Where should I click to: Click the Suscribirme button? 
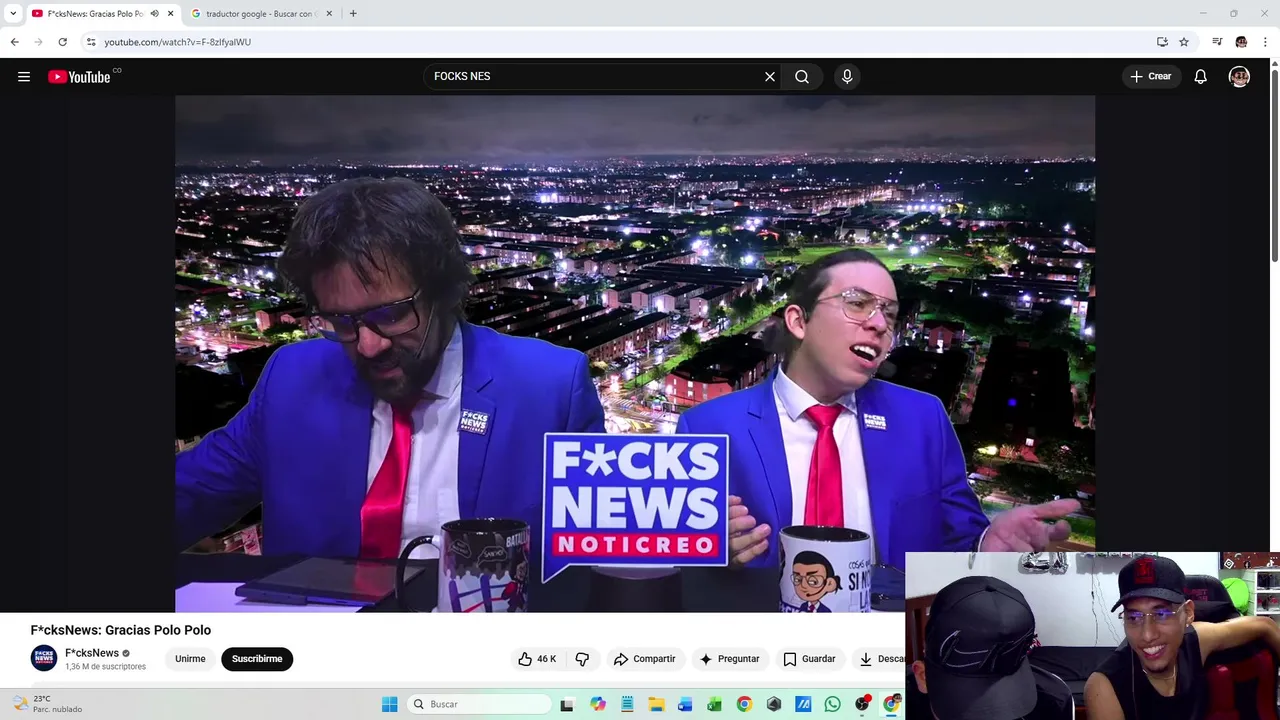pos(257,659)
